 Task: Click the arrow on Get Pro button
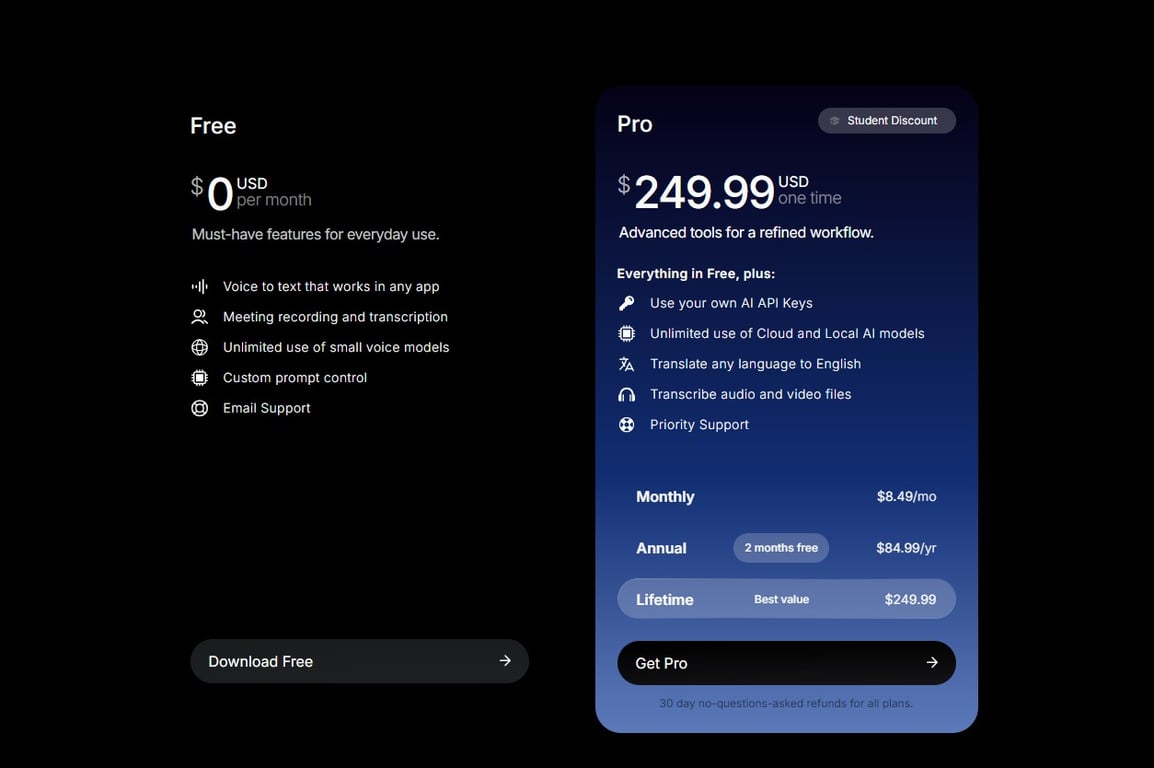pos(932,663)
